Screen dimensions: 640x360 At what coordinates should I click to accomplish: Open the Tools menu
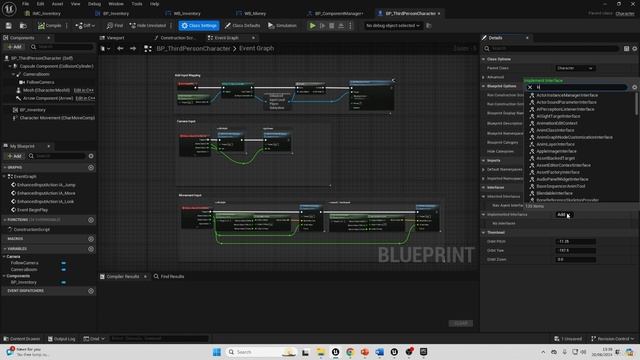[137, 4]
